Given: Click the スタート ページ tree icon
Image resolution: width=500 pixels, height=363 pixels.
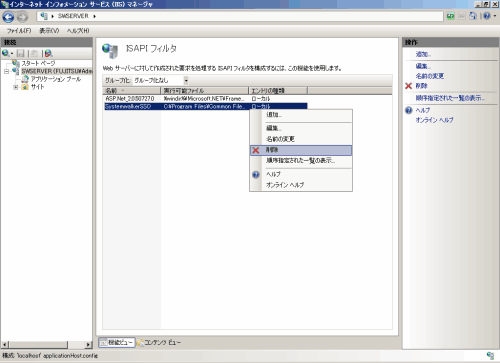Looking at the screenshot, I should (16, 63).
